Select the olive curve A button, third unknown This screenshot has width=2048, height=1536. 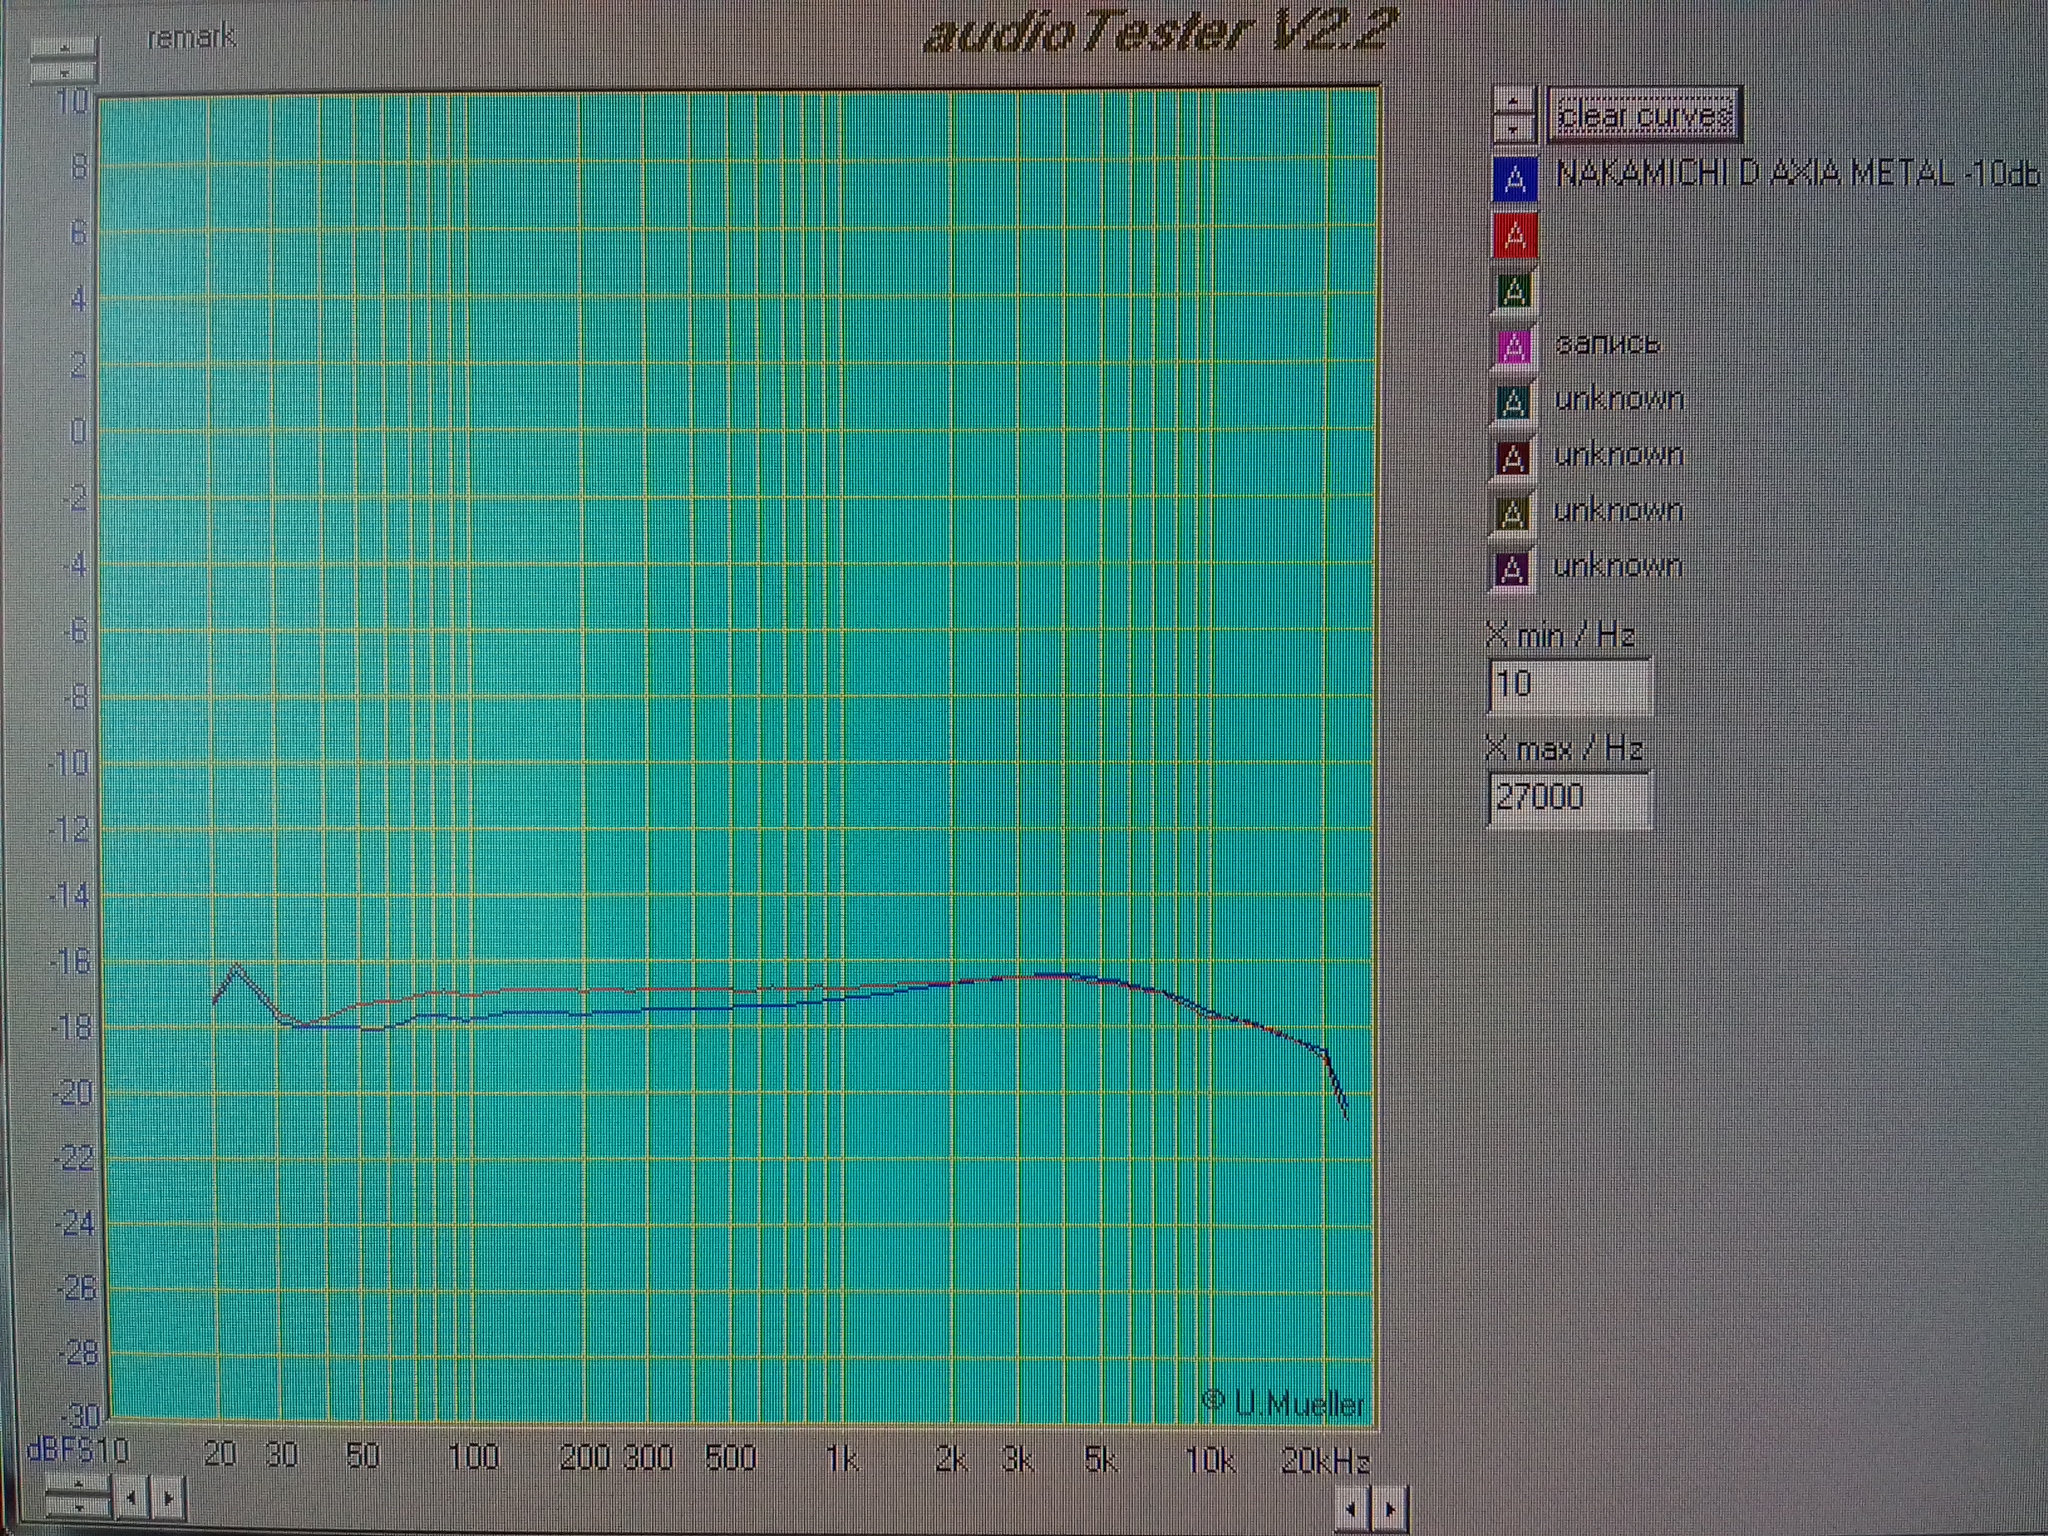pos(1512,514)
